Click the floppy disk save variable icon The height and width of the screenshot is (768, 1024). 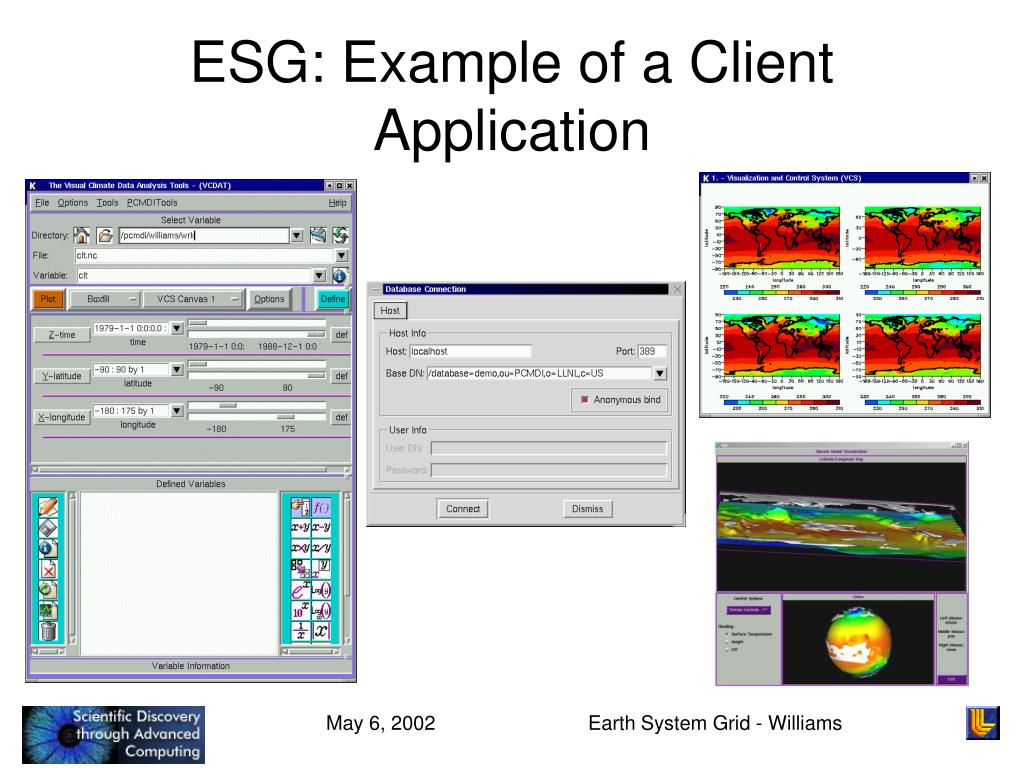pyautogui.click(x=48, y=528)
